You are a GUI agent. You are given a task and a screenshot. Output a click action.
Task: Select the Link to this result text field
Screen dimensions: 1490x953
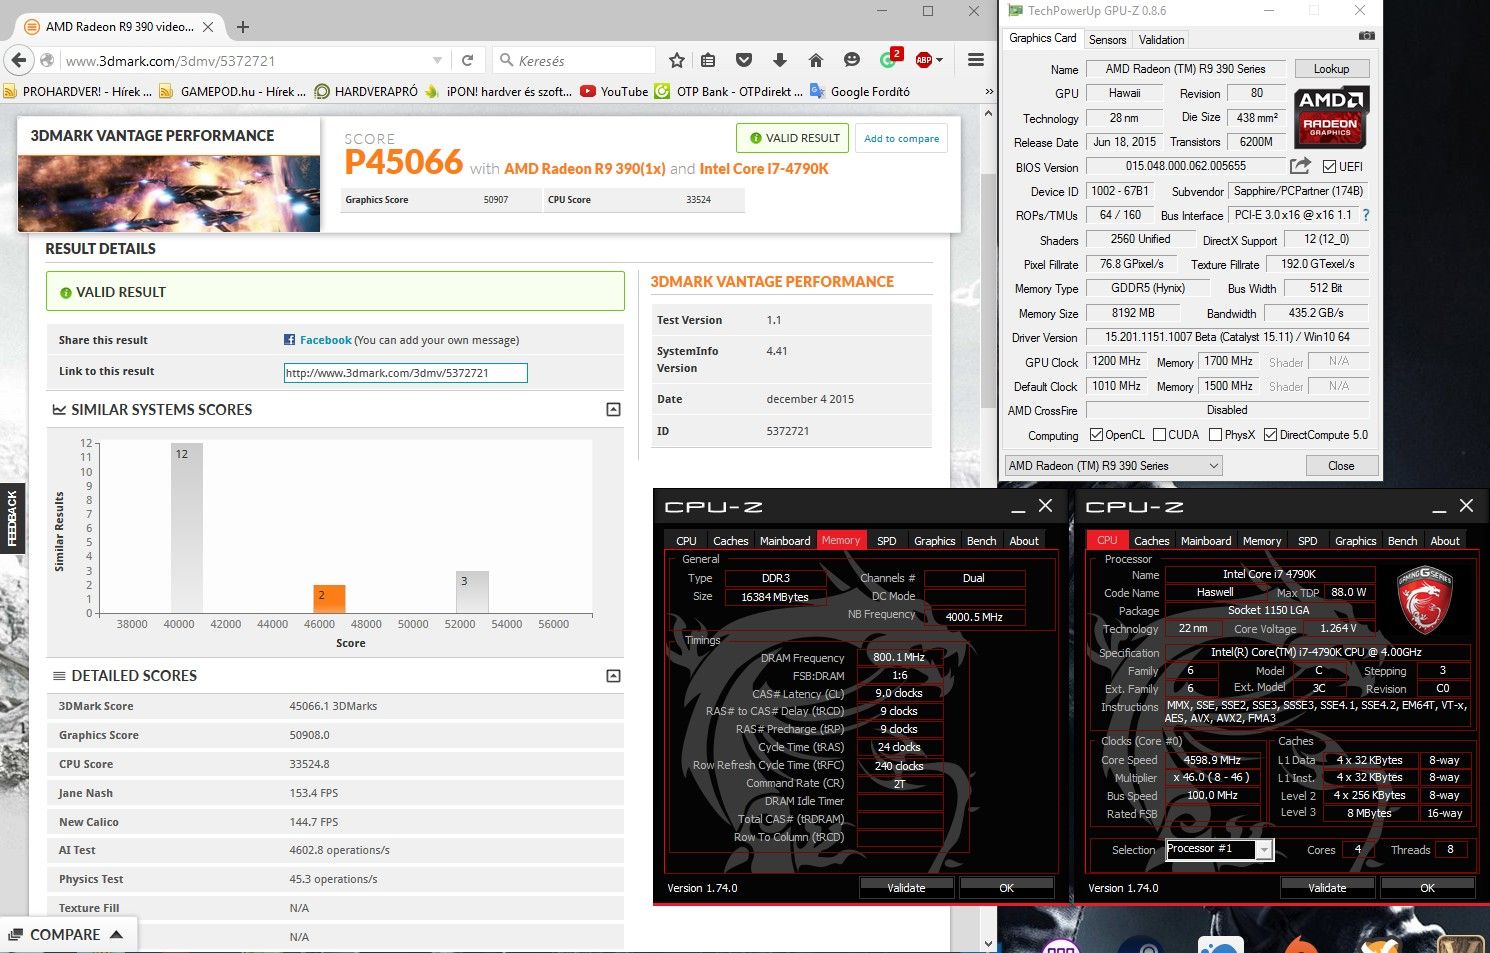(x=405, y=373)
